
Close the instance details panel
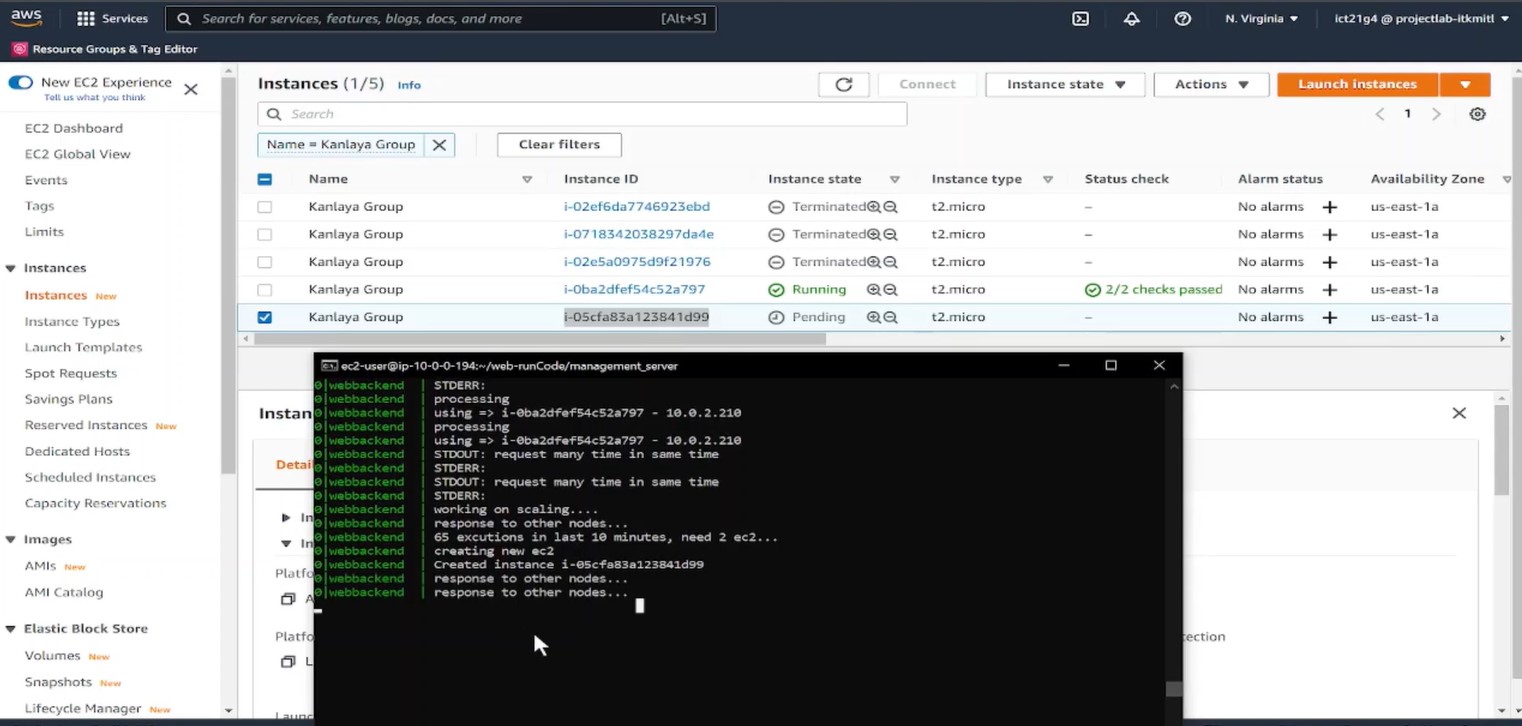pos(1459,413)
